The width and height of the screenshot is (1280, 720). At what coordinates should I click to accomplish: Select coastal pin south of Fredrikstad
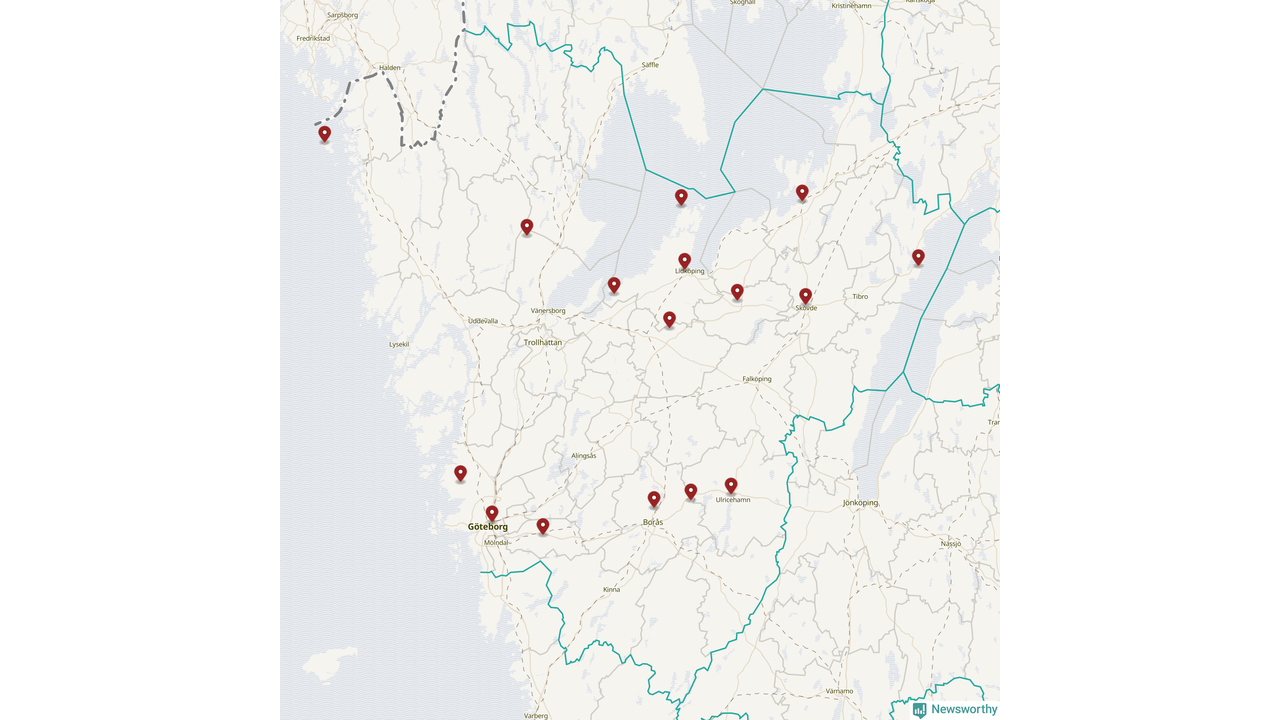[324, 133]
